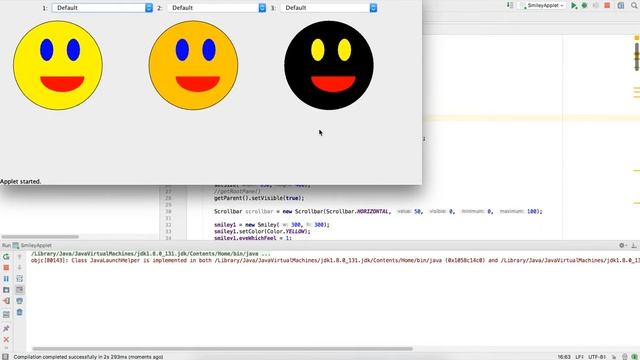
Task: Toggle the read-only lock icon in status bar
Action: tap(614, 357)
